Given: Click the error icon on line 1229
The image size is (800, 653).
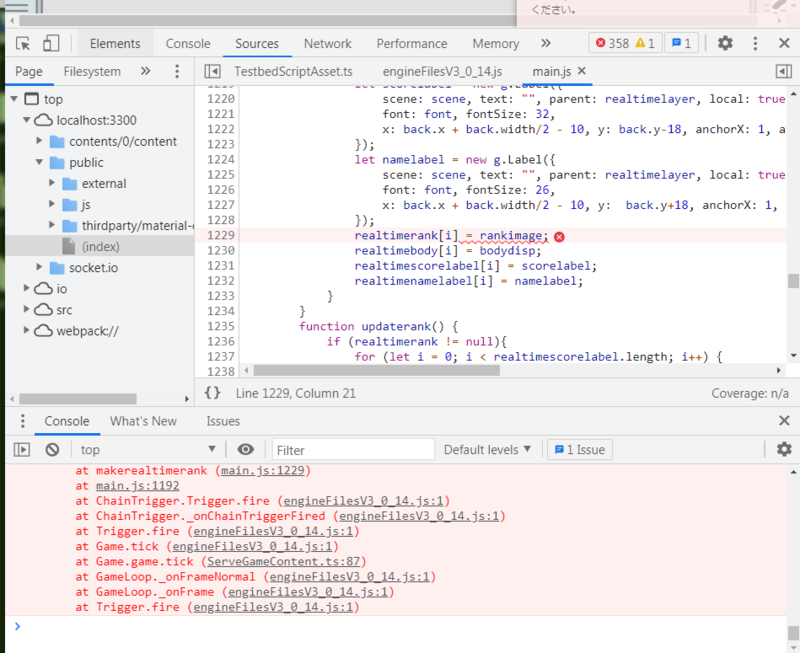Looking at the screenshot, I should point(559,237).
